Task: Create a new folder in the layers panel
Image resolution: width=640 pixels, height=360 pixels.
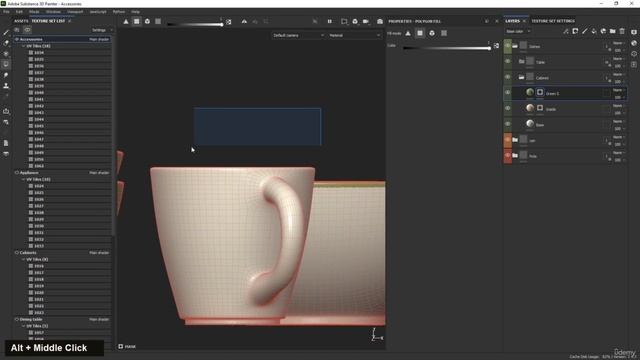Action: pyautogui.click(x=613, y=31)
